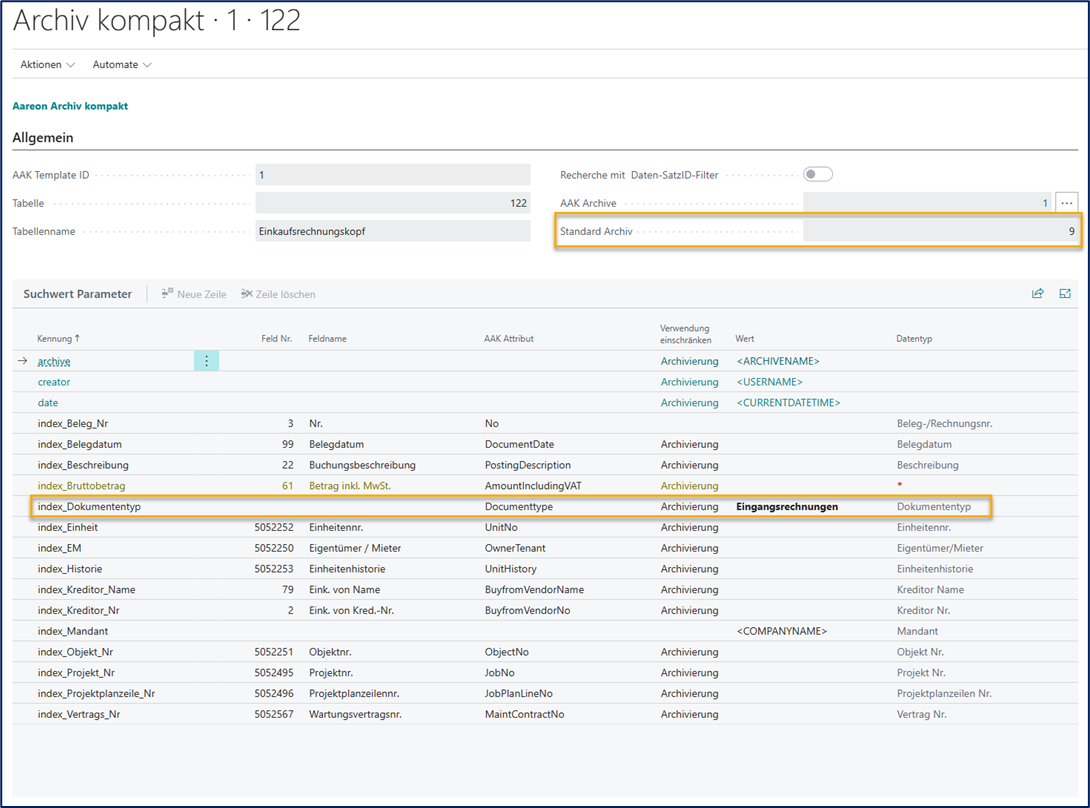Expand the Suchwert Parameter section to full view
The image size is (1090, 808).
pos(1065,294)
